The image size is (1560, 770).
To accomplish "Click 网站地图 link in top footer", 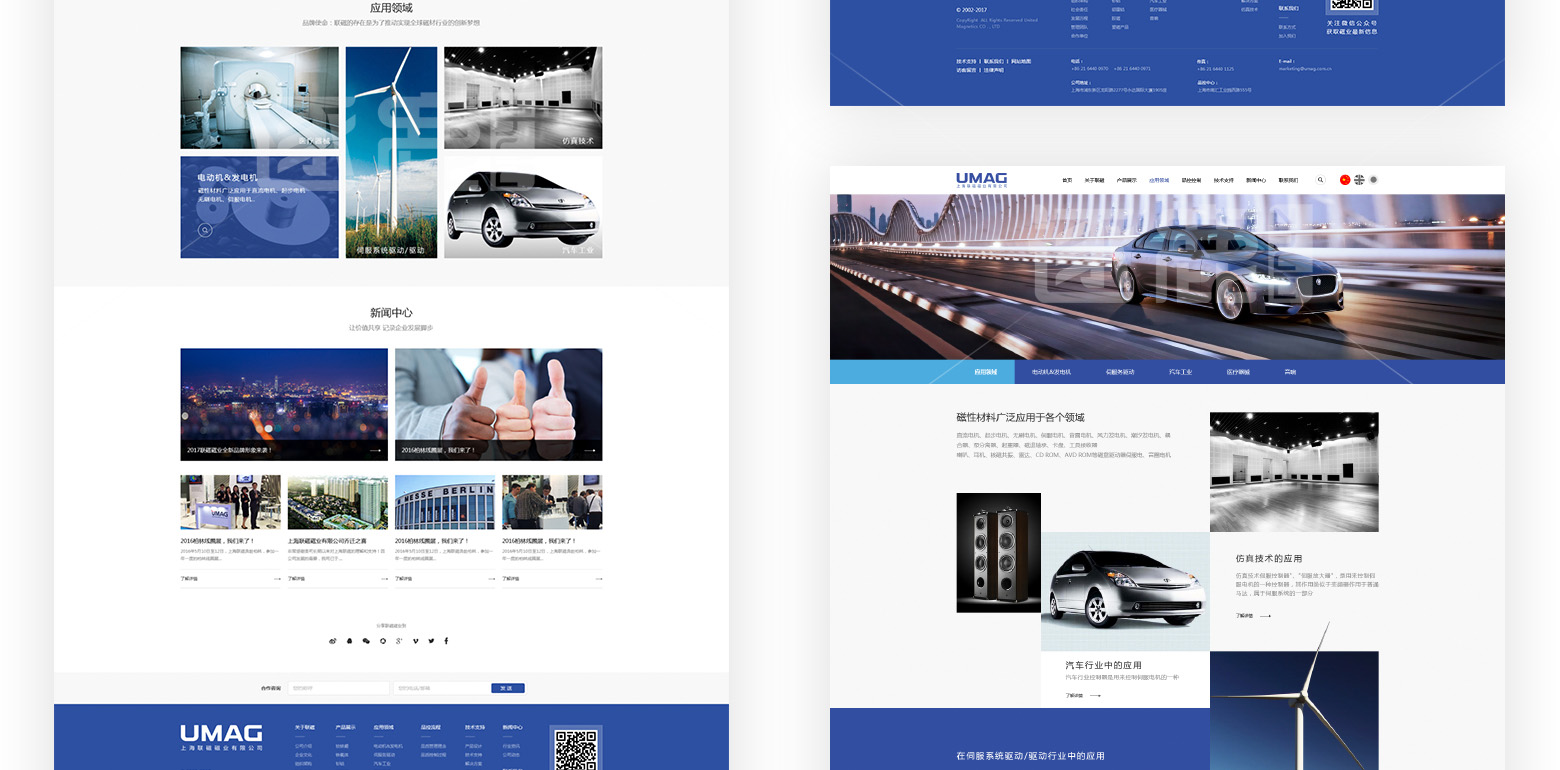I will point(1021,61).
